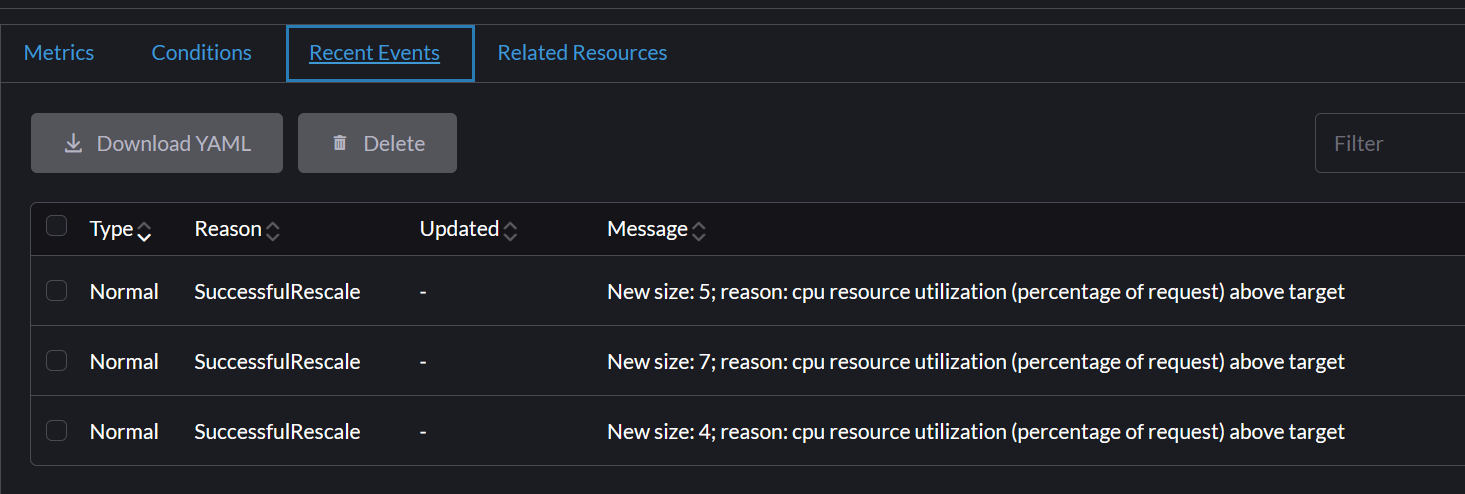Go to the Related Resources tab
The image size is (1465, 494).
tap(582, 53)
